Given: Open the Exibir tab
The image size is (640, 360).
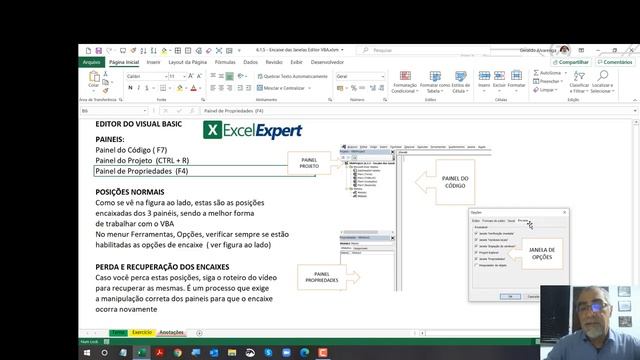Looking at the screenshot, I should click(296, 62).
